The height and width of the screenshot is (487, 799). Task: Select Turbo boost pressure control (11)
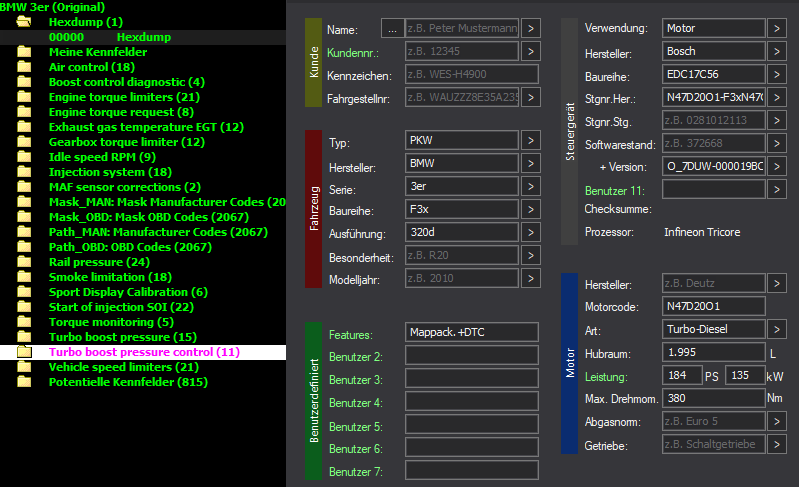click(x=144, y=352)
